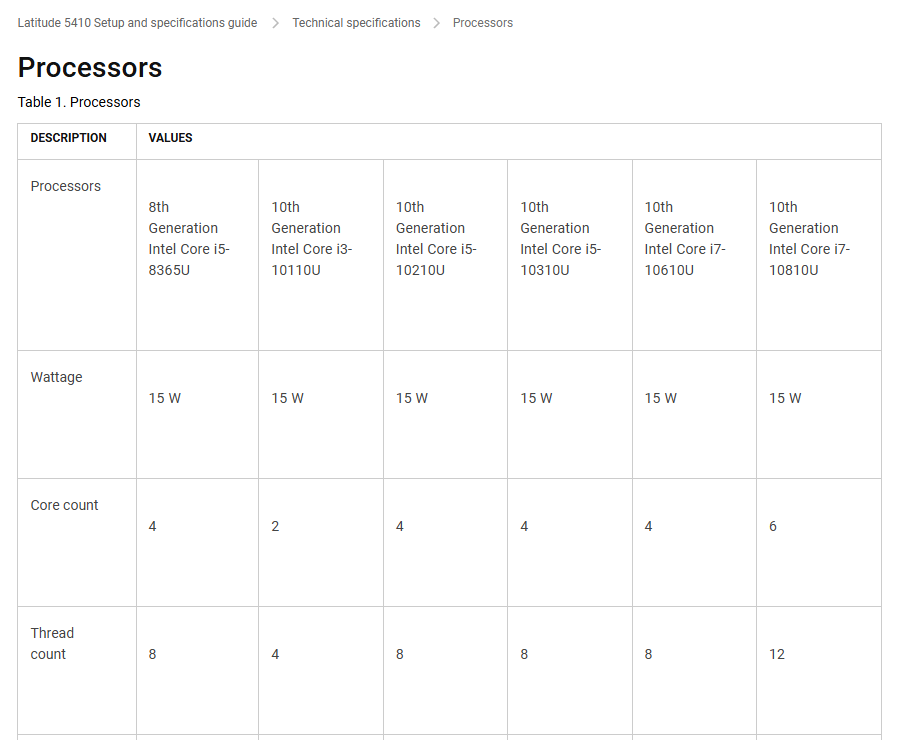Click the Intel Core i5-10310U processor cell
This screenshot has width=901, height=740.
(560, 239)
